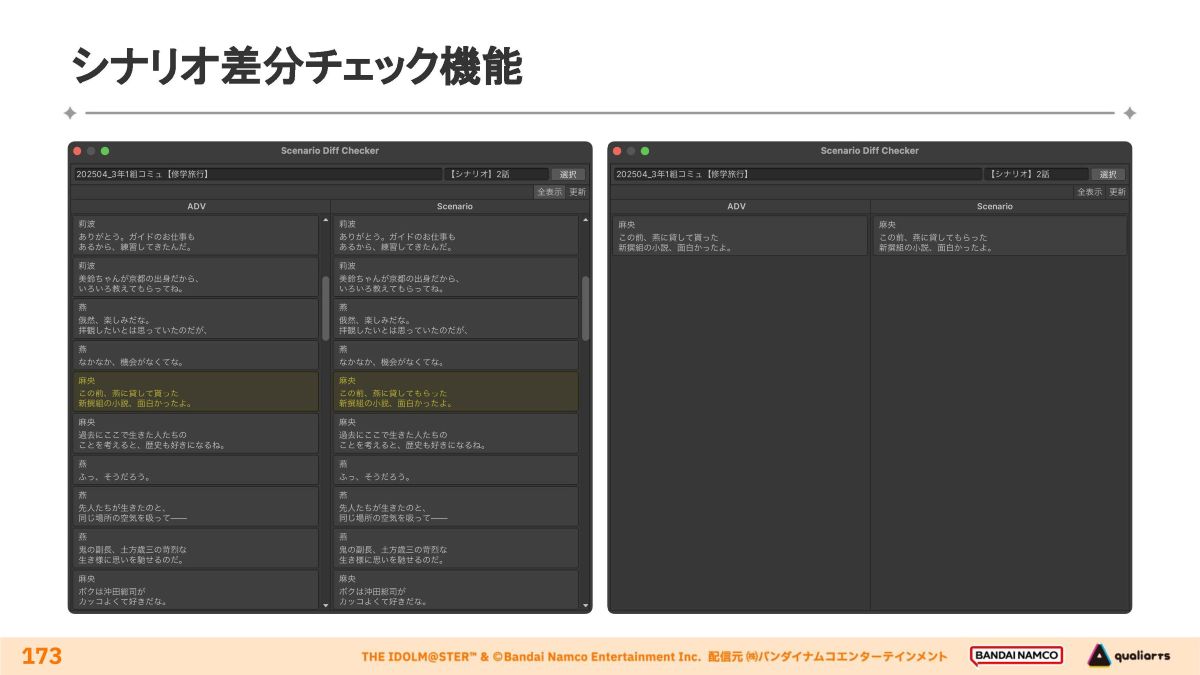Click the ADV pane scroll-down arrow in left window
This screenshot has height=675, width=1200.
click(x=325, y=605)
